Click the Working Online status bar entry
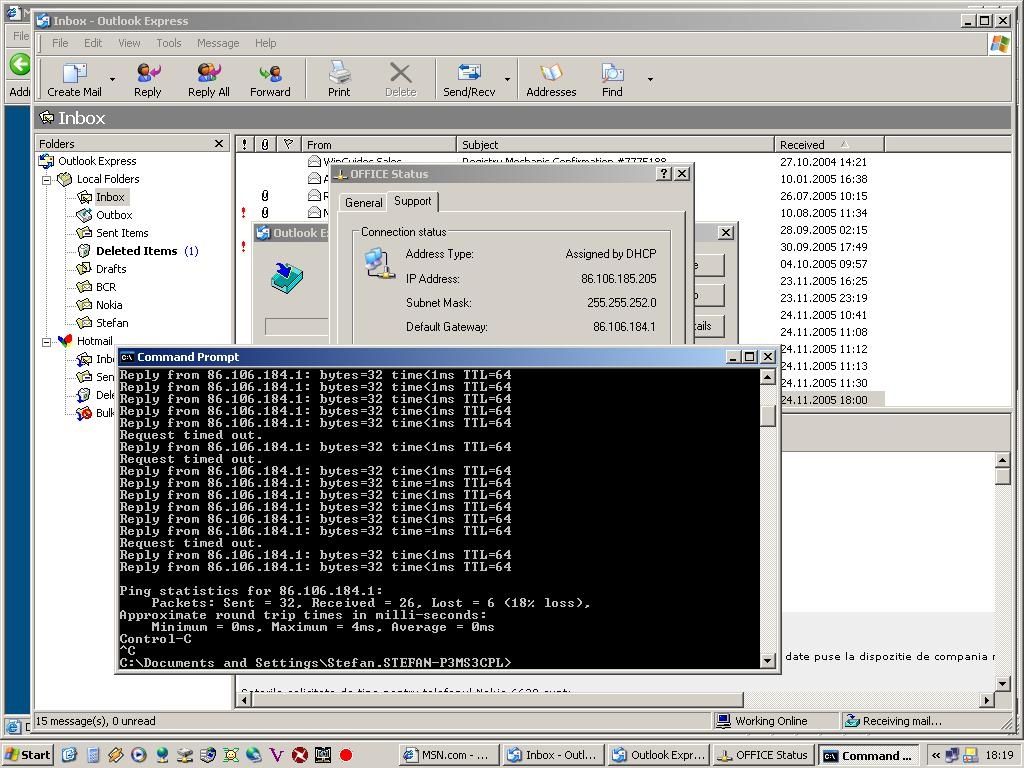Image resolution: width=1024 pixels, height=768 pixels. [x=761, y=721]
